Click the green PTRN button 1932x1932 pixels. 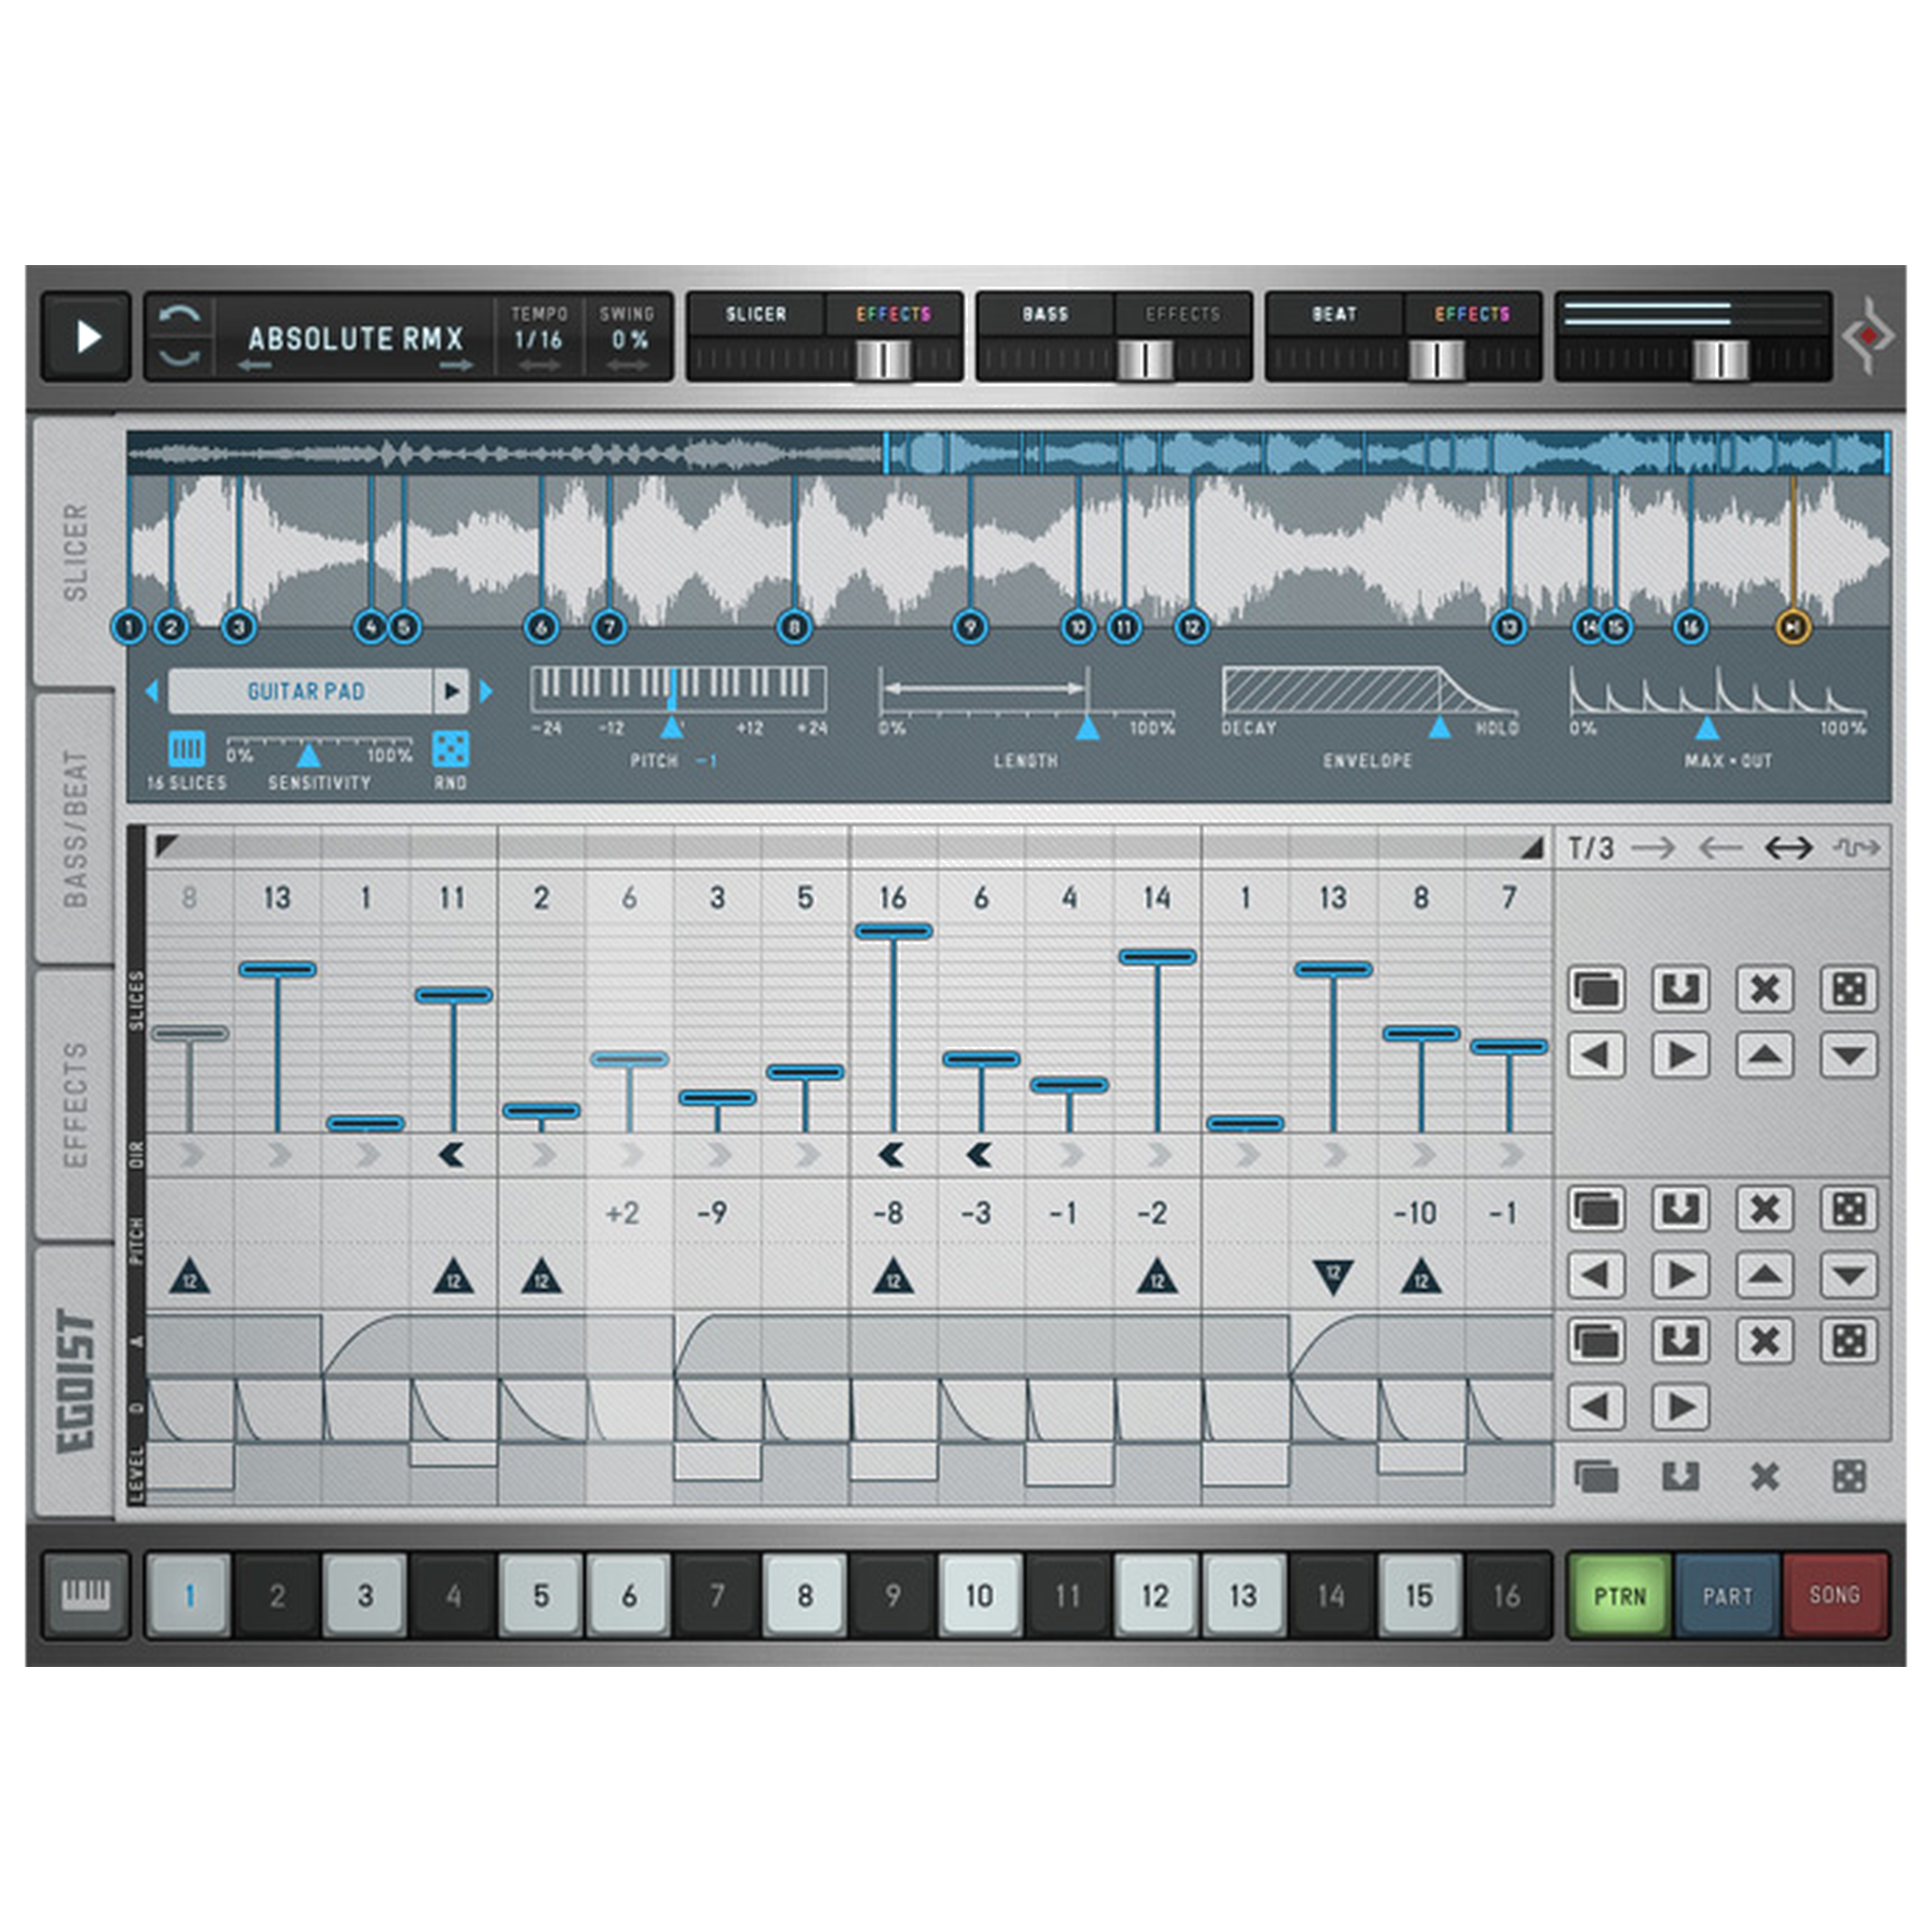click(x=1619, y=1595)
